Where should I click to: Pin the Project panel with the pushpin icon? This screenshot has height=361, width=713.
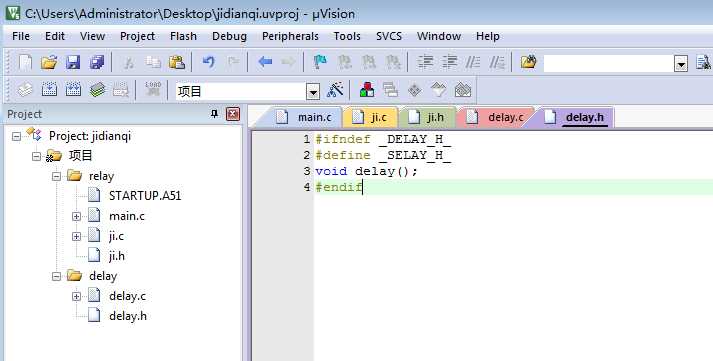click(x=214, y=114)
